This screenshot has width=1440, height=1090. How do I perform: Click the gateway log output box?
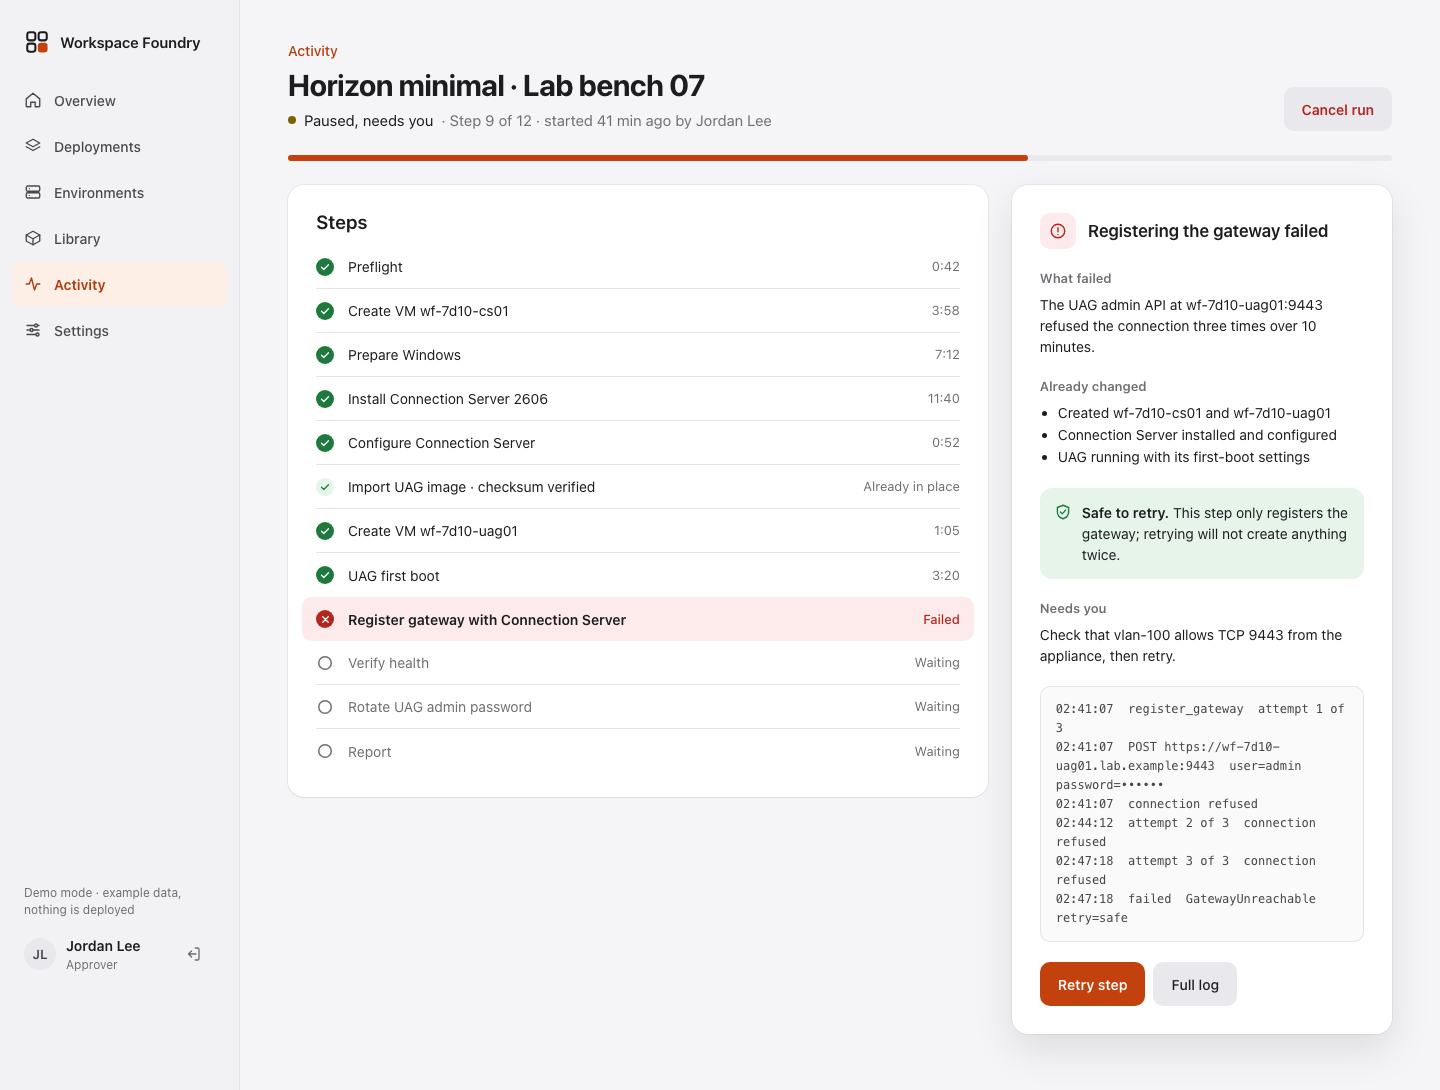1202,813
